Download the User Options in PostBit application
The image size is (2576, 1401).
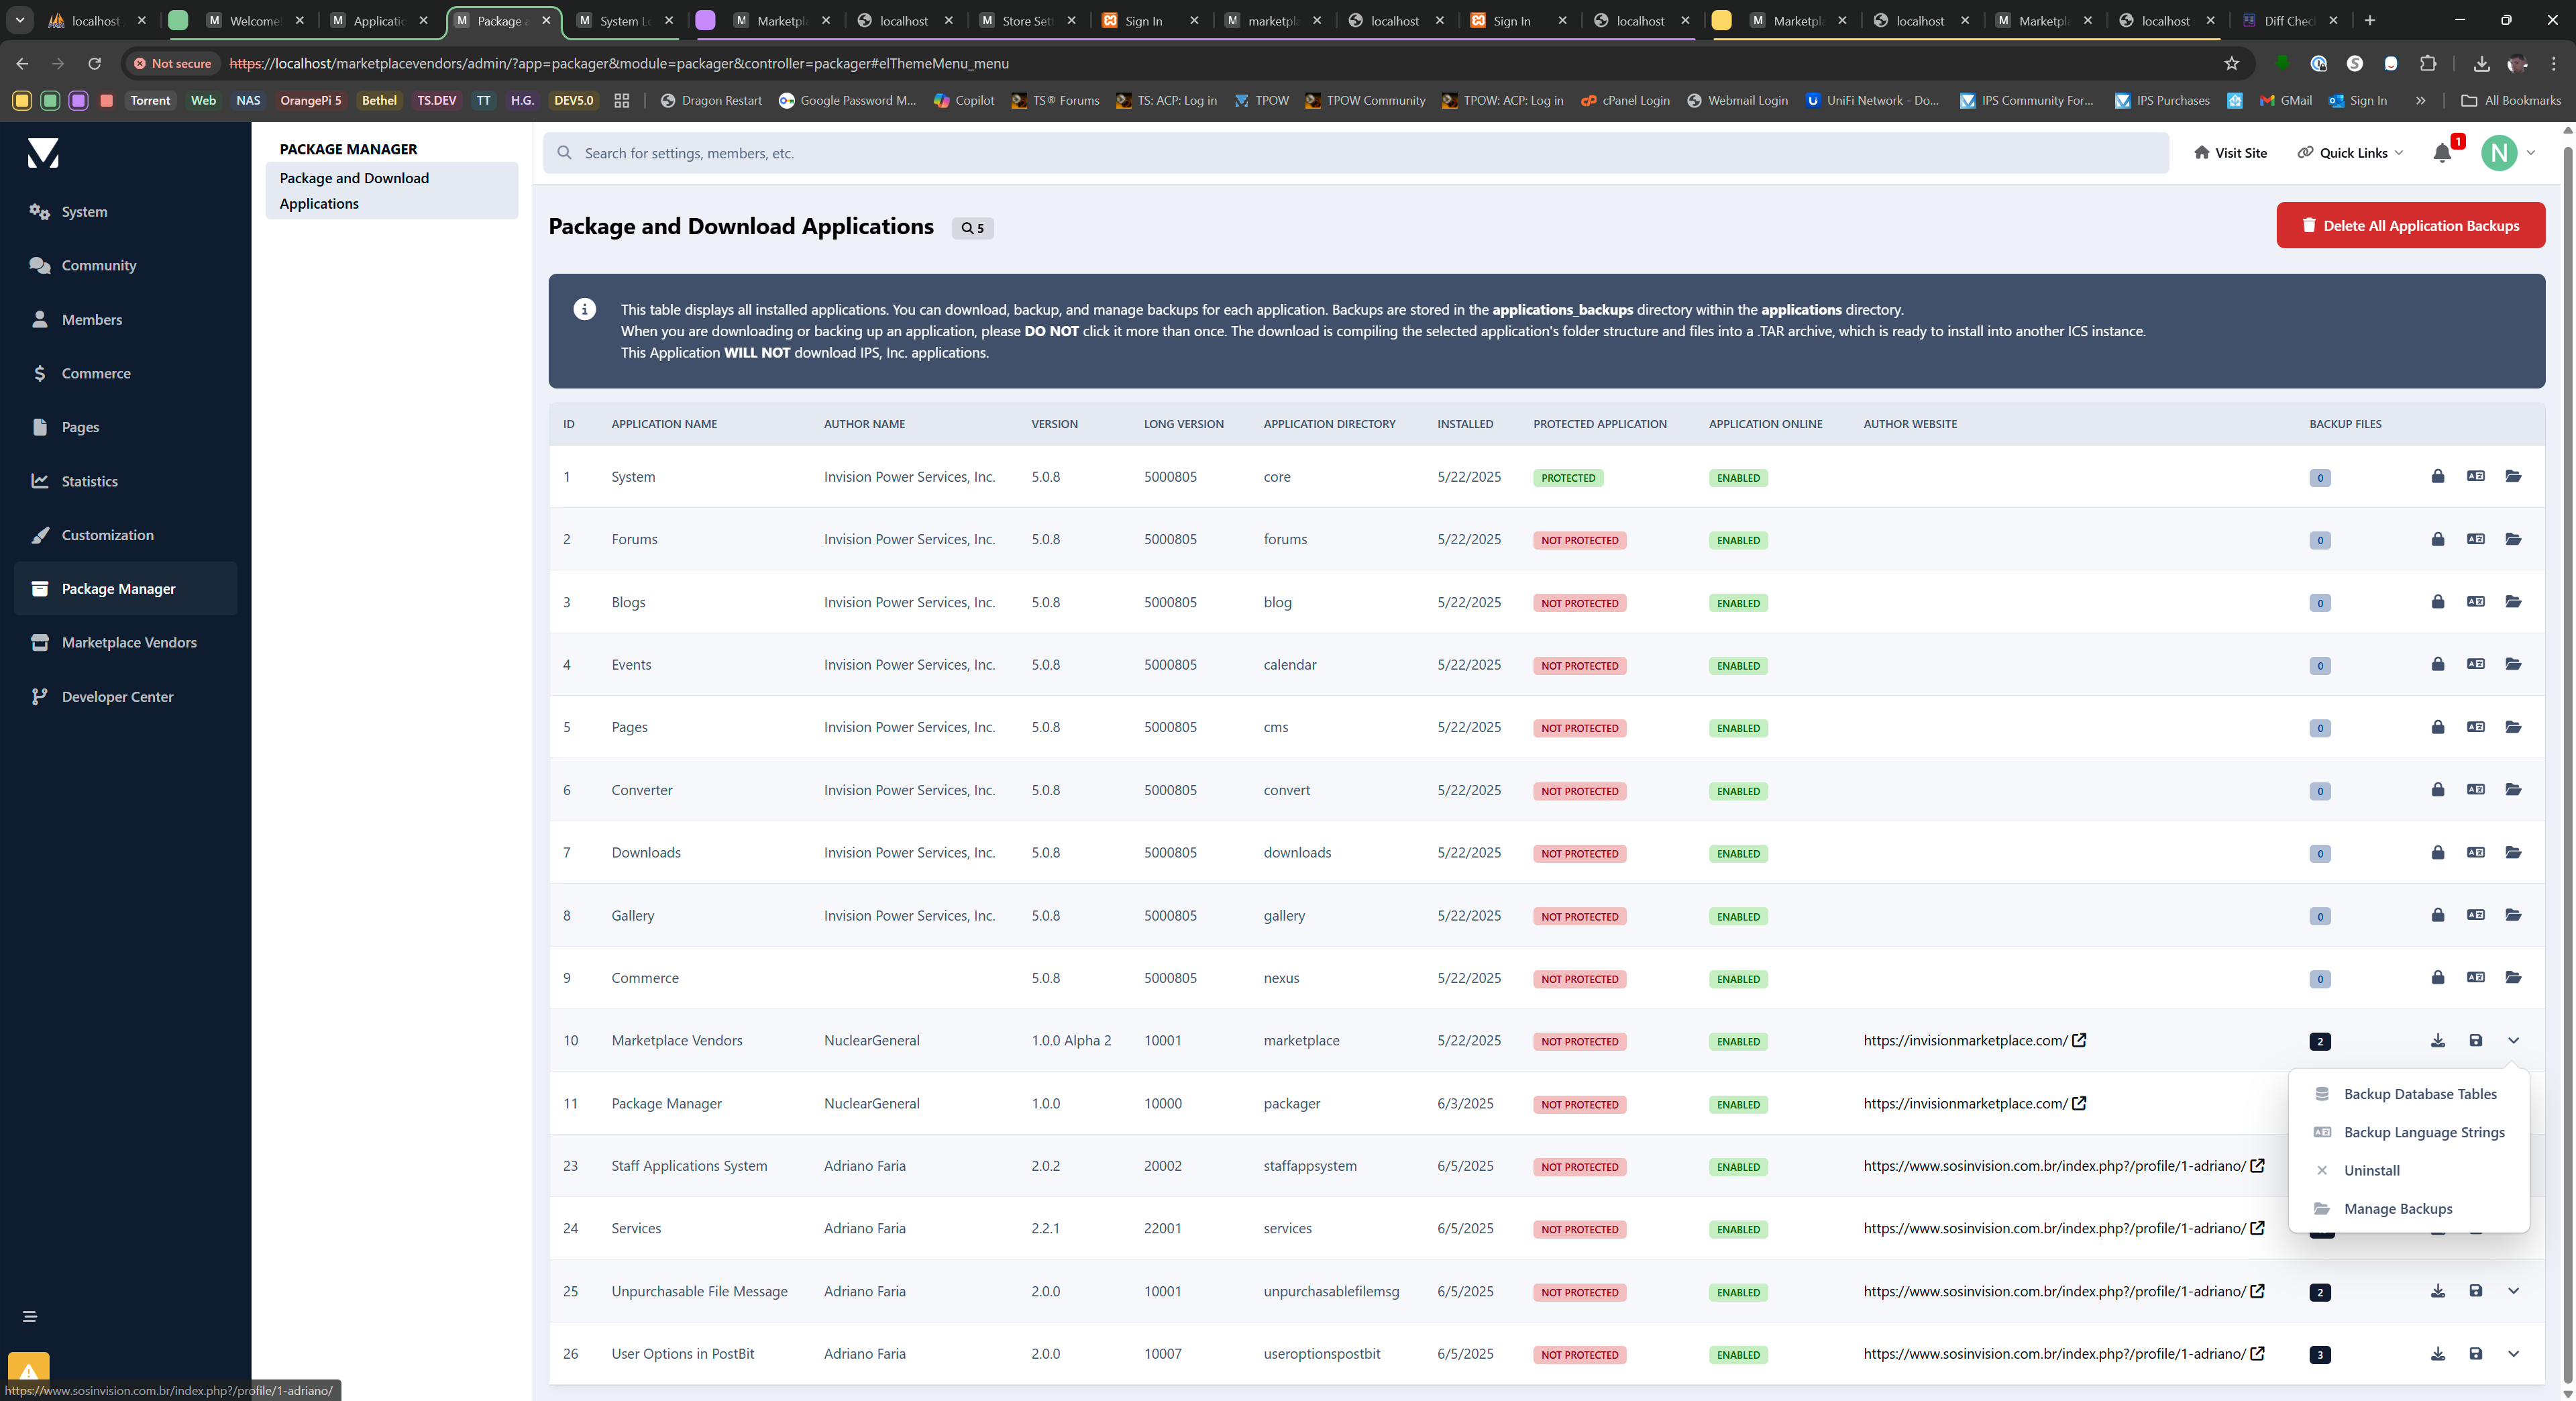point(2437,1354)
